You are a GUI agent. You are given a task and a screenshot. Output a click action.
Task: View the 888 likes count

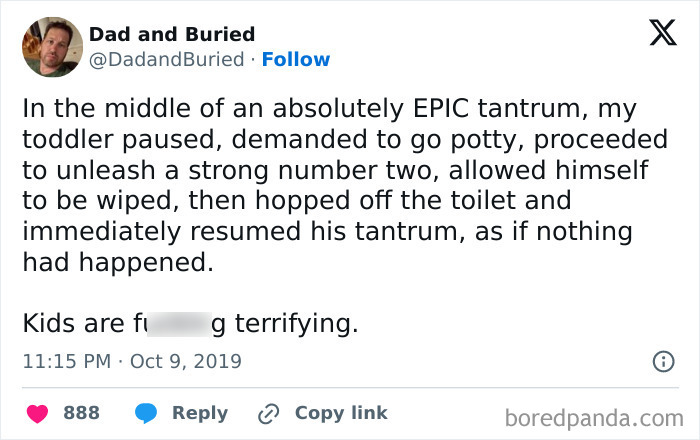pyautogui.click(x=81, y=413)
